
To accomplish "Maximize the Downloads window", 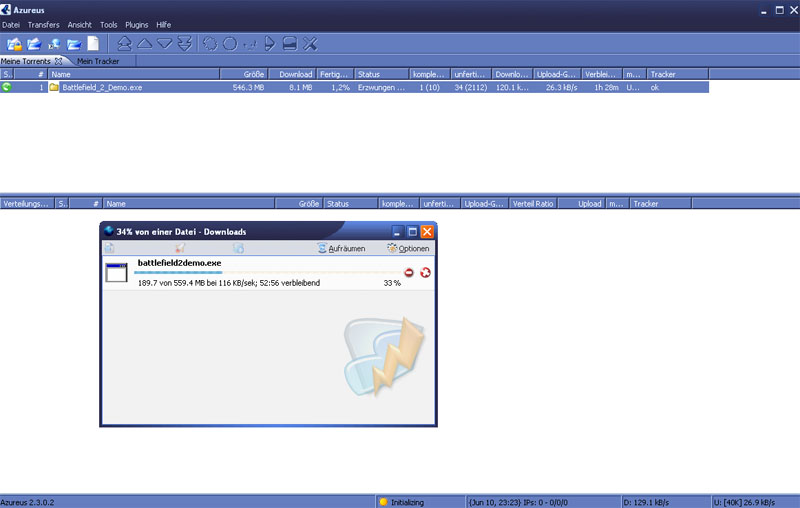I will coord(412,232).
